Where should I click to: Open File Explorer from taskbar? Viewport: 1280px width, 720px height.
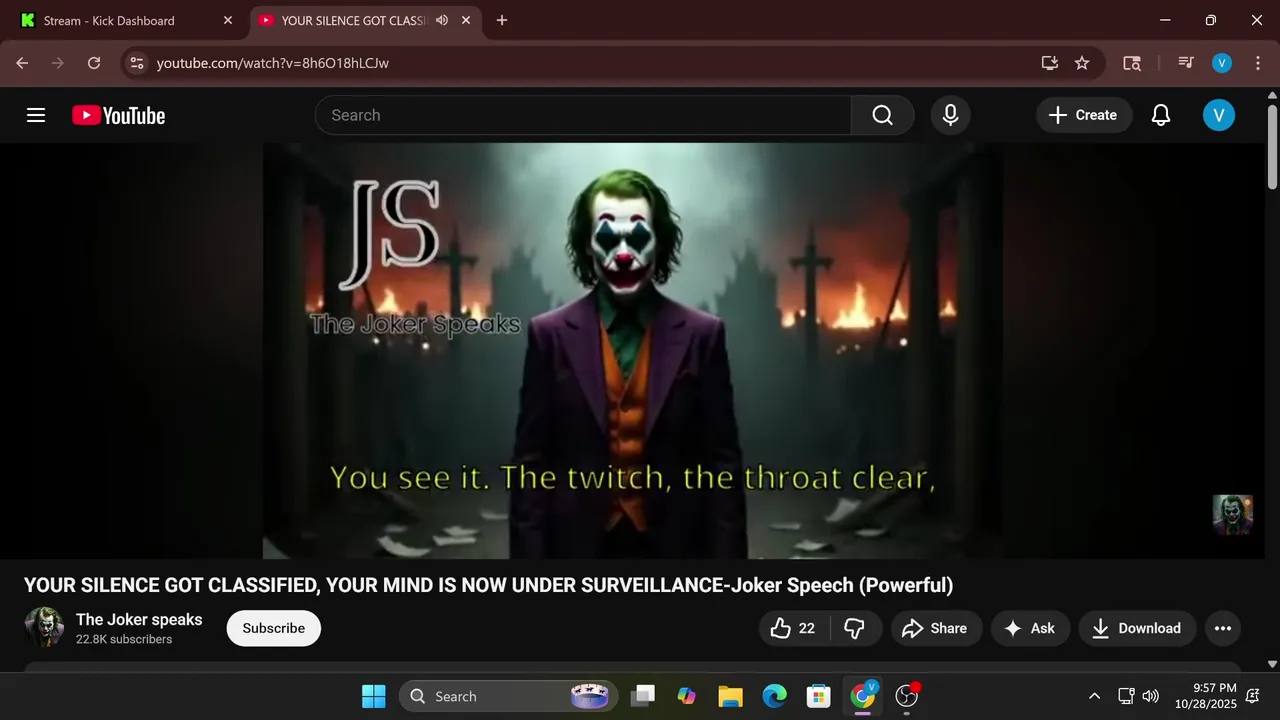(730, 696)
